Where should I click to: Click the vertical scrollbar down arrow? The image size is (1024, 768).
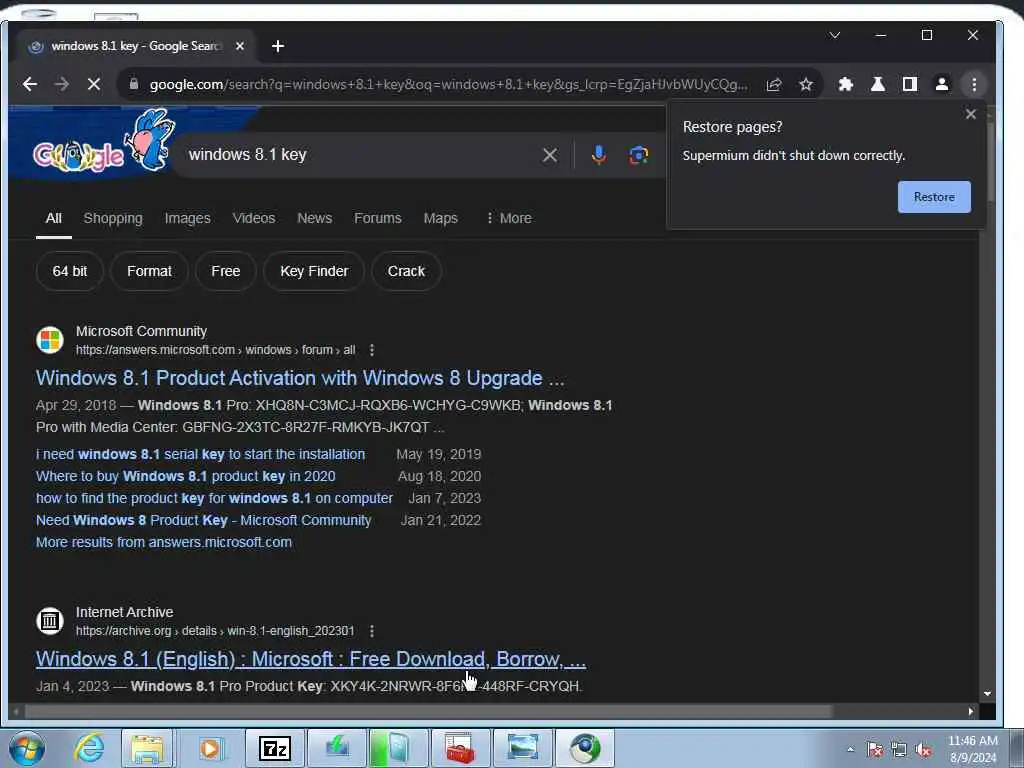(x=987, y=694)
